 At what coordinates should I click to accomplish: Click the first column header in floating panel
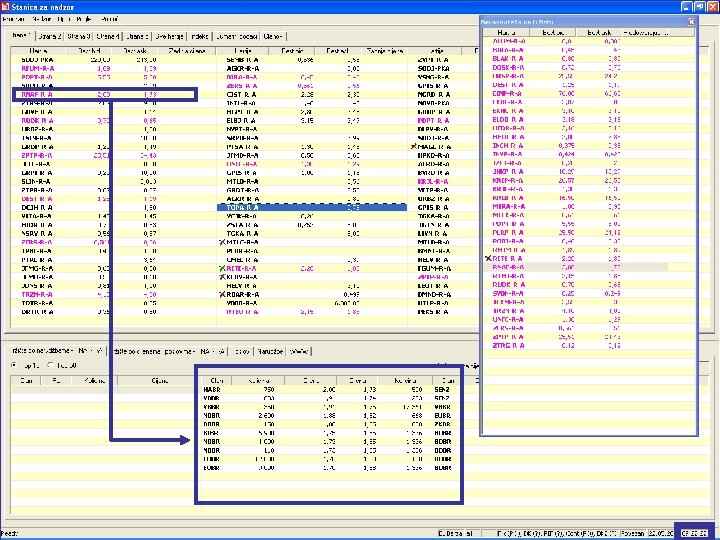506,33
